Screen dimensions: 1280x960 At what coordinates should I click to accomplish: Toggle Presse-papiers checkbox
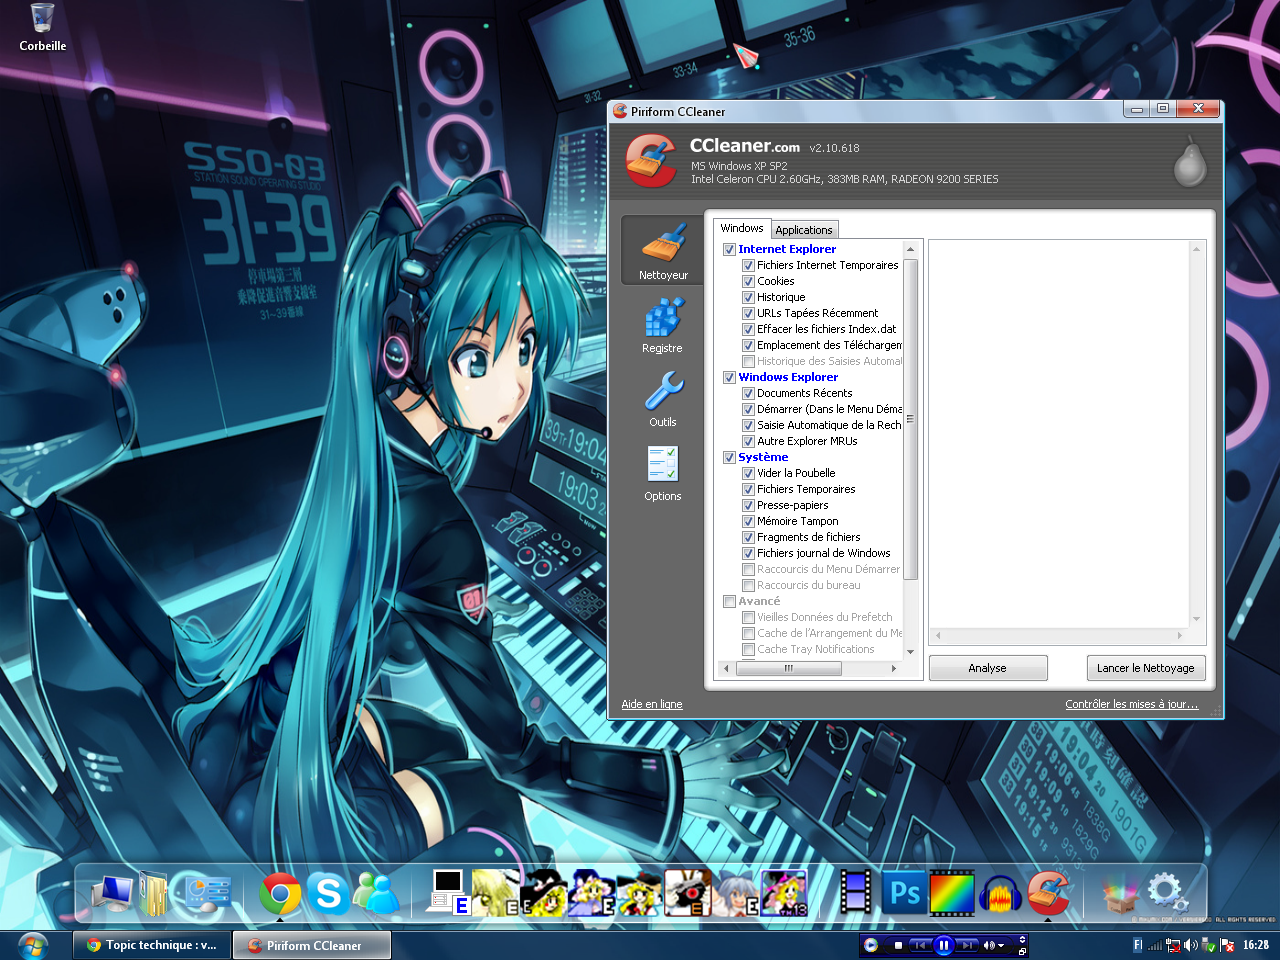(x=748, y=505)
